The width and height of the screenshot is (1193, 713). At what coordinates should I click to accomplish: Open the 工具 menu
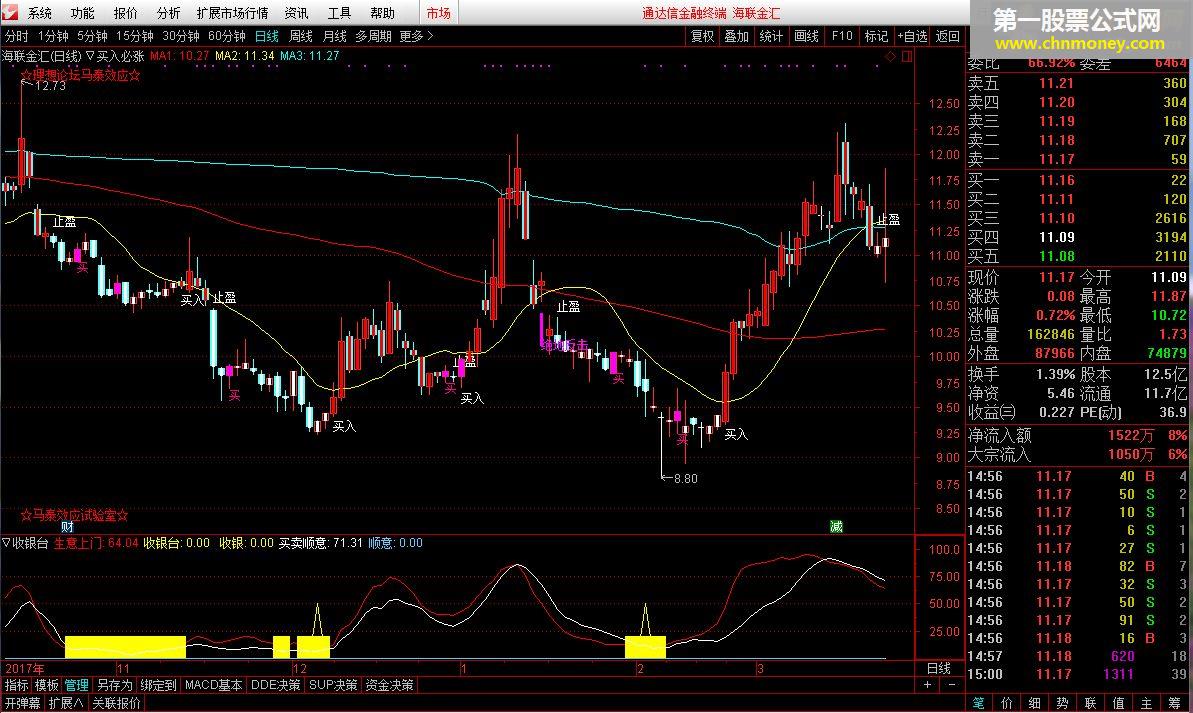tap(339, 13)
